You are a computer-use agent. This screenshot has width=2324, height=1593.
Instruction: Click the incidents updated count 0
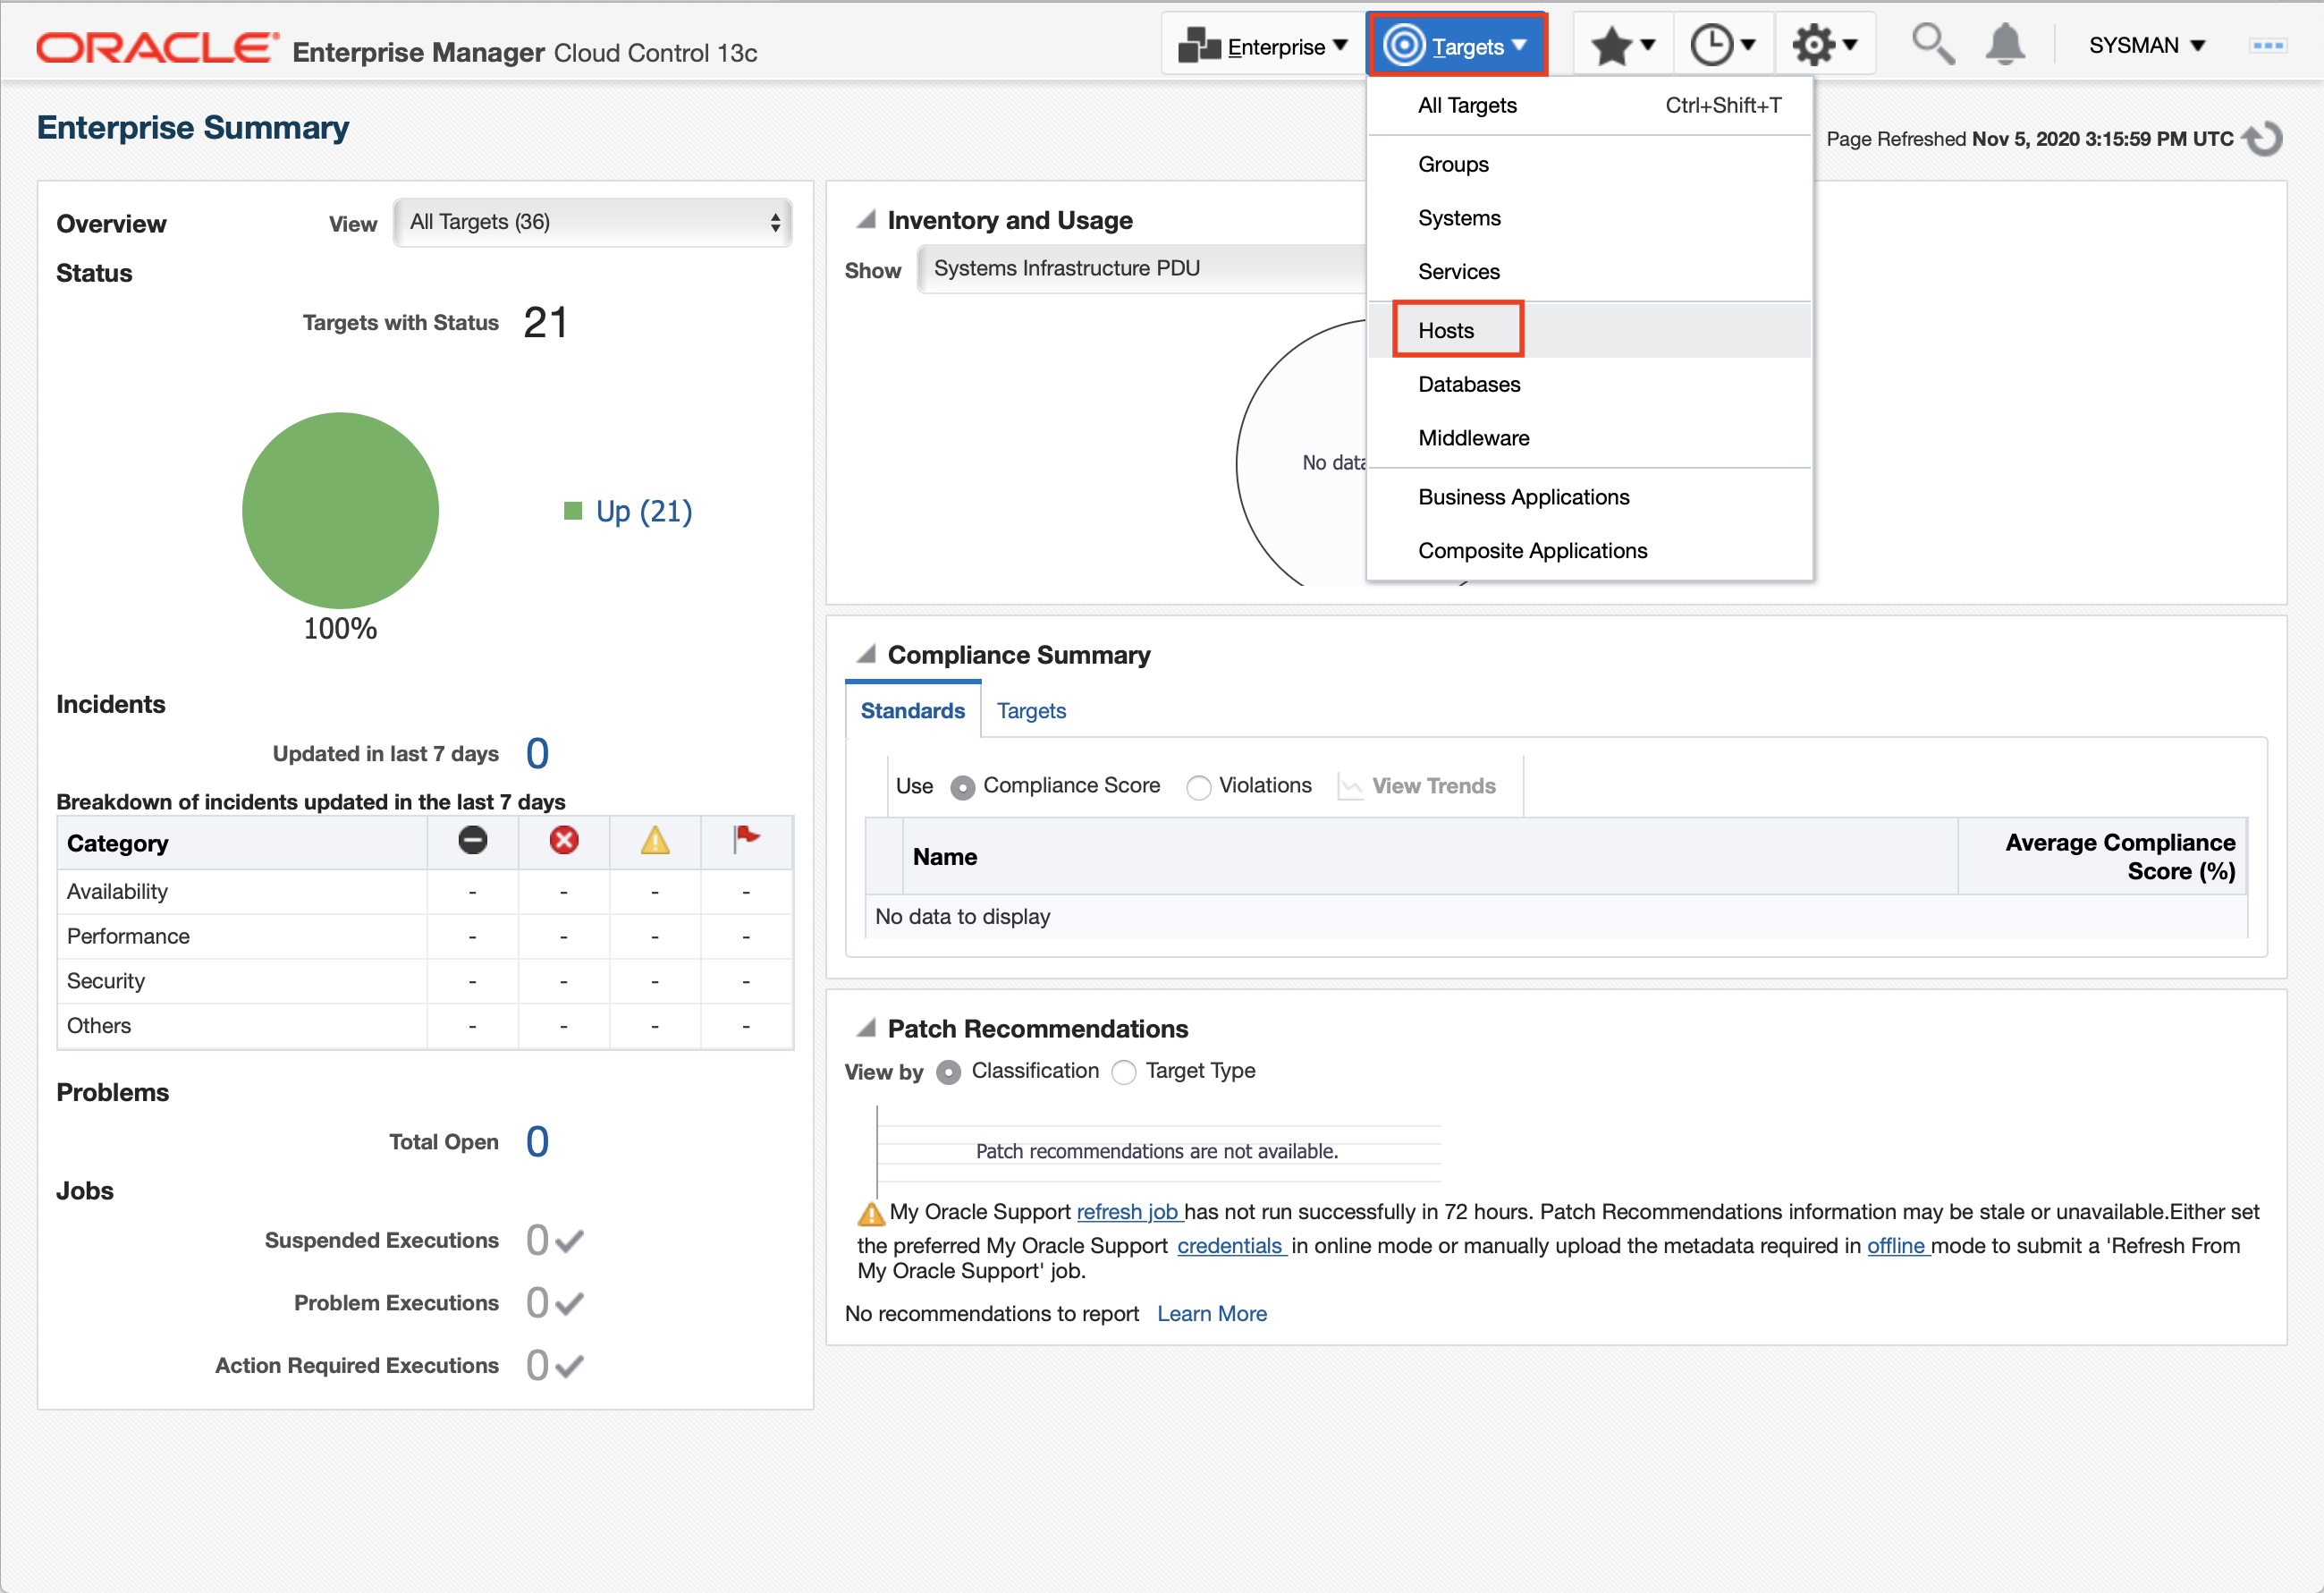click(537, 754)
